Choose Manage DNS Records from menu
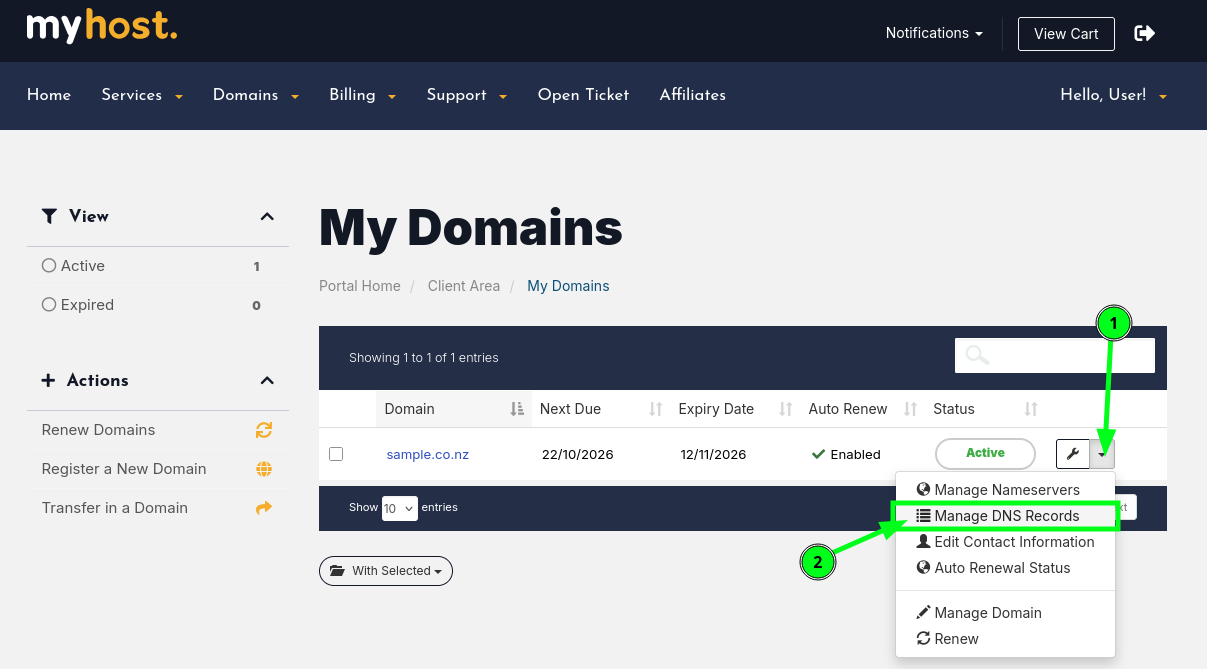 point(1005,516)
